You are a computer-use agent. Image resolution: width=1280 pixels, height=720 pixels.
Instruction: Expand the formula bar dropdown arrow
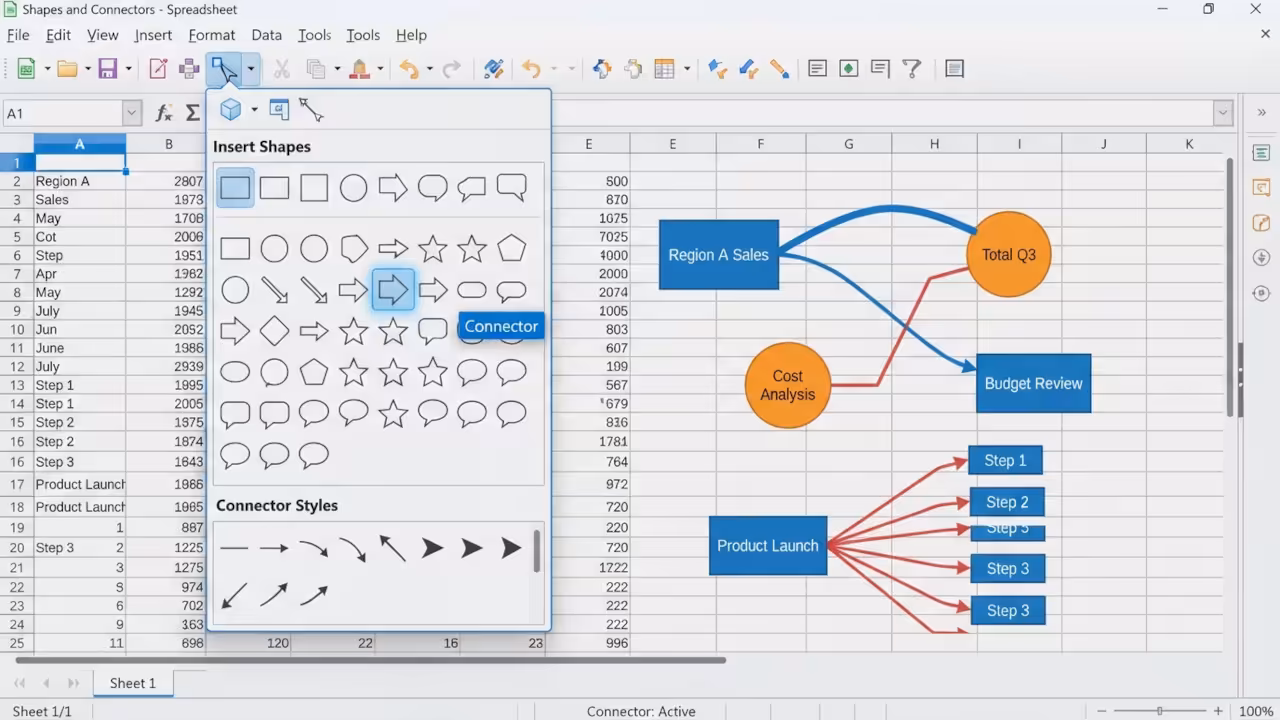click(x=1223, y=113)
